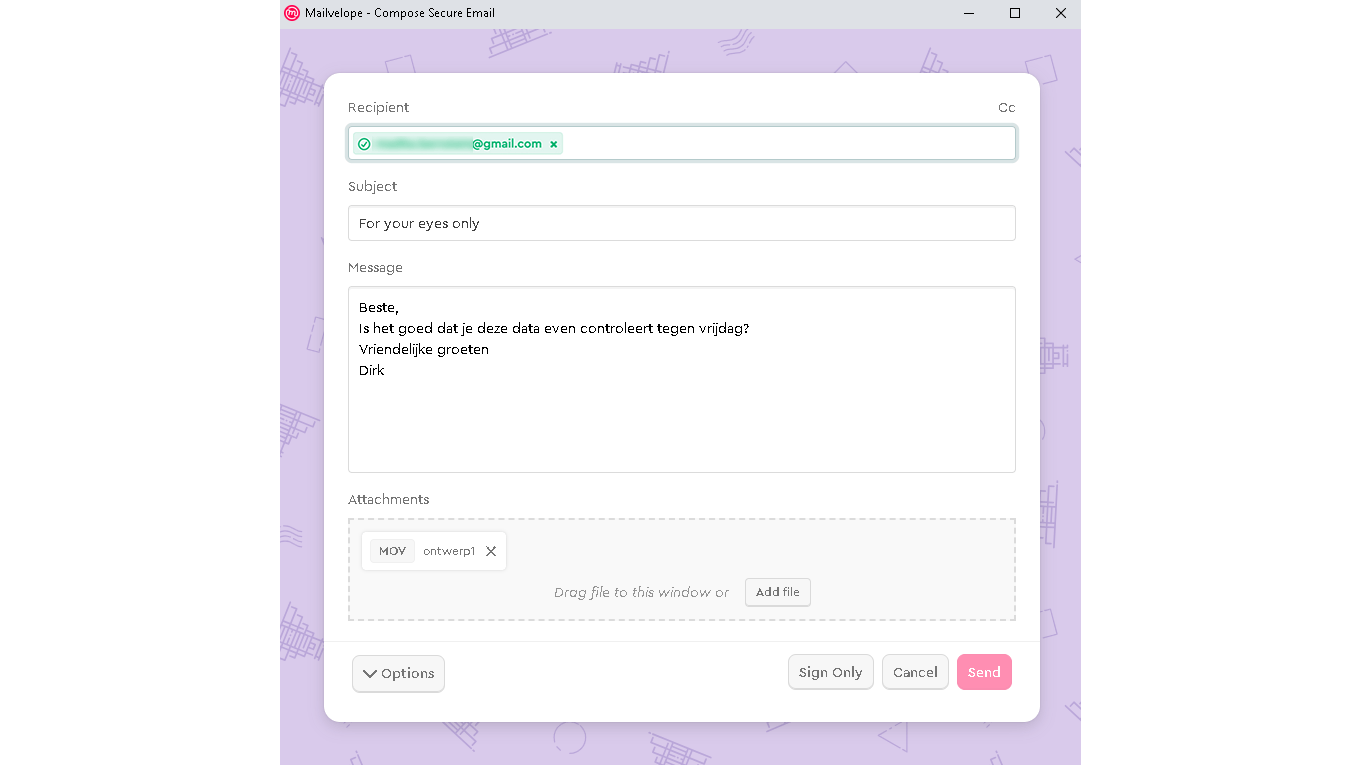Show the Cc field

(x=1006, y=108)
